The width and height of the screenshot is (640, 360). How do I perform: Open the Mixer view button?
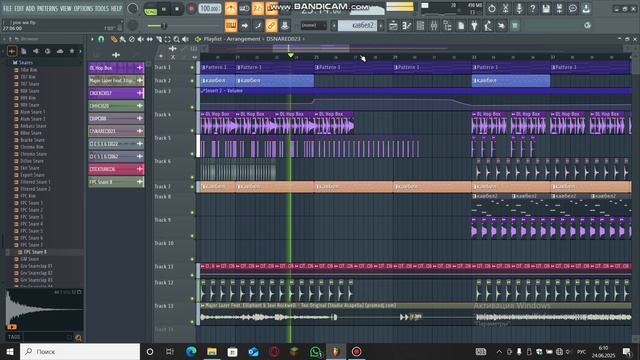pyautogui.click(x=434, y=26)
